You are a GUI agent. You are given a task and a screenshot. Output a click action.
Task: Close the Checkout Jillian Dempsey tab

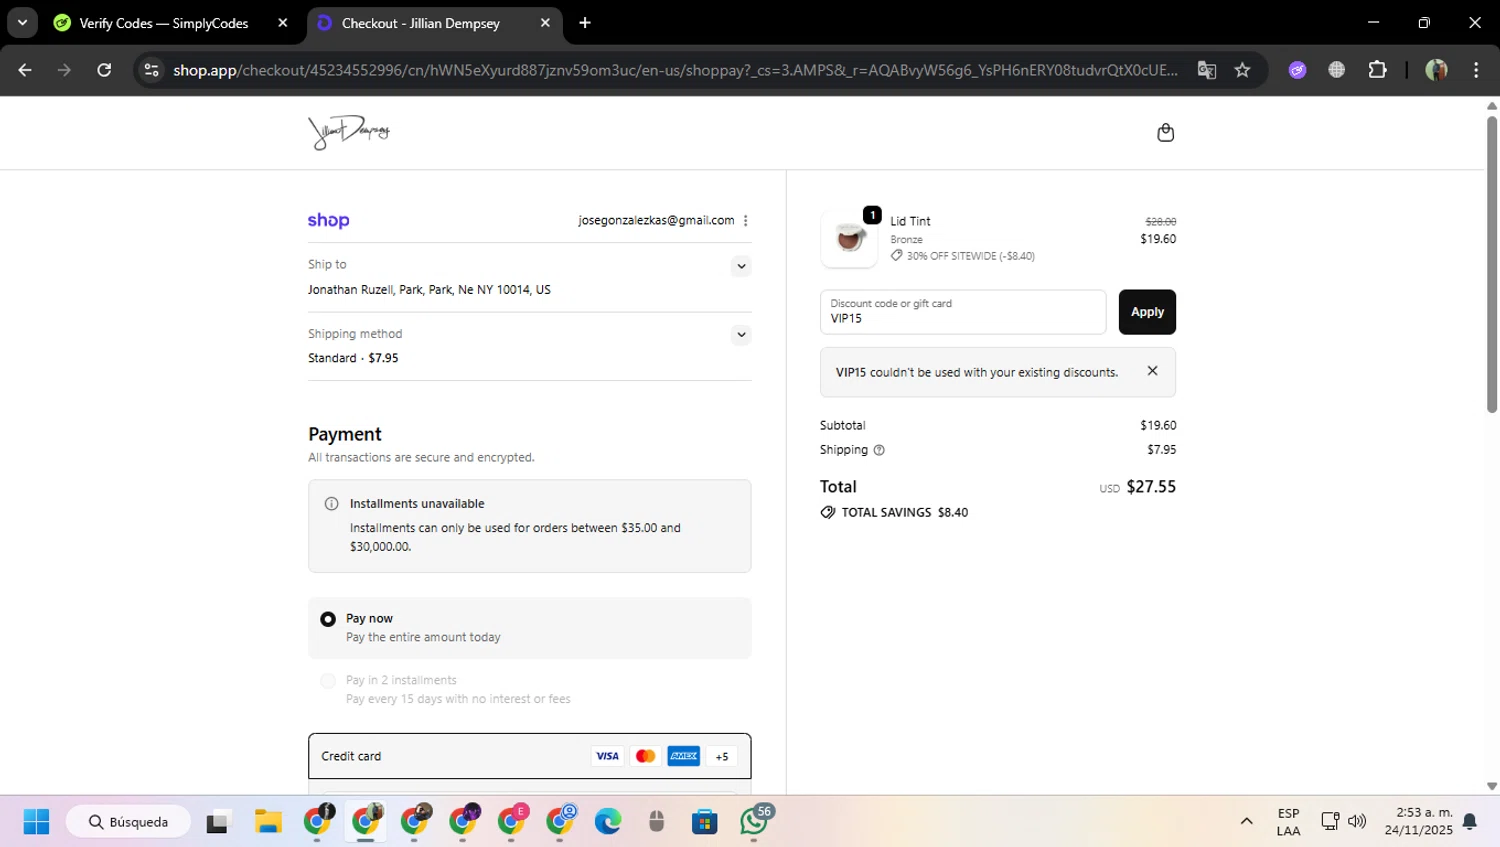(x=545, y=23)
